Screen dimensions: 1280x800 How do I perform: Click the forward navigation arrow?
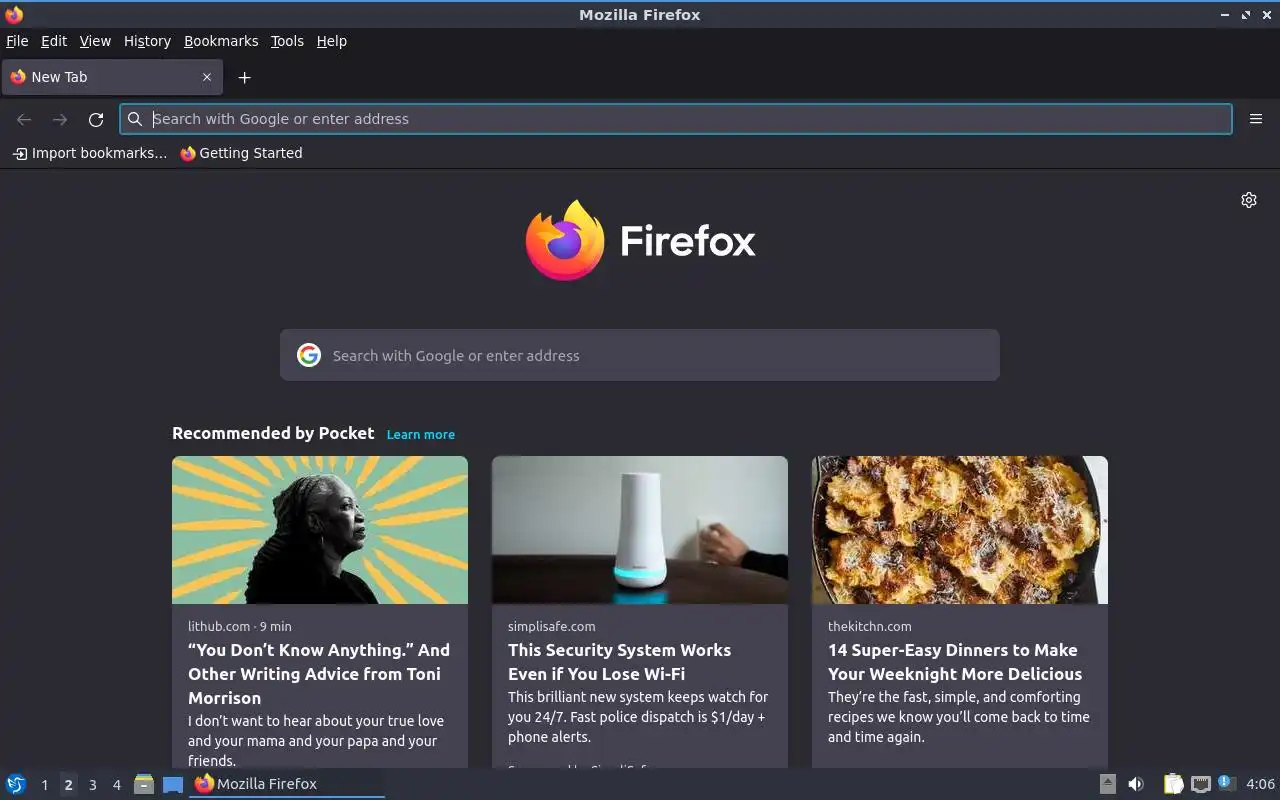click(60, 119)
